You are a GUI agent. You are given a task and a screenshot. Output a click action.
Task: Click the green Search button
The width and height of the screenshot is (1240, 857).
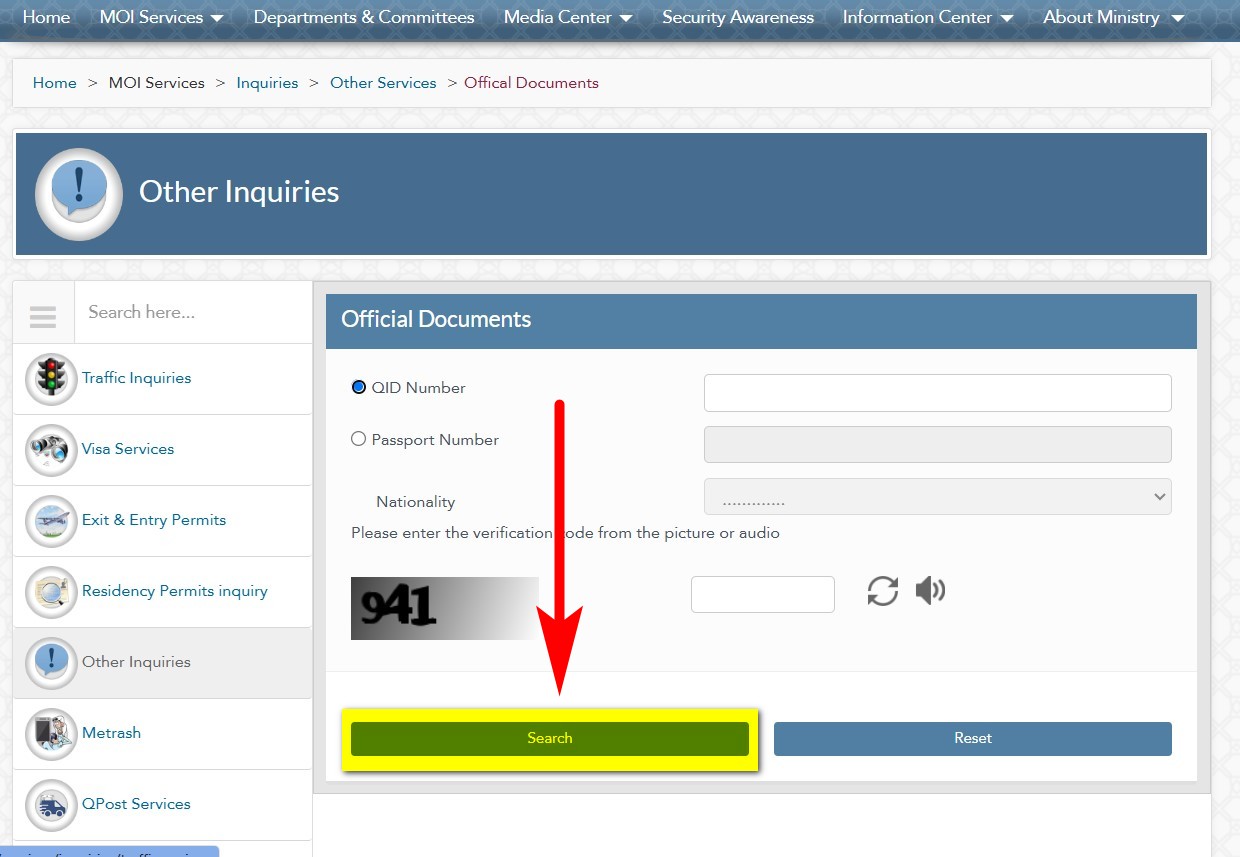pos(549,738)
